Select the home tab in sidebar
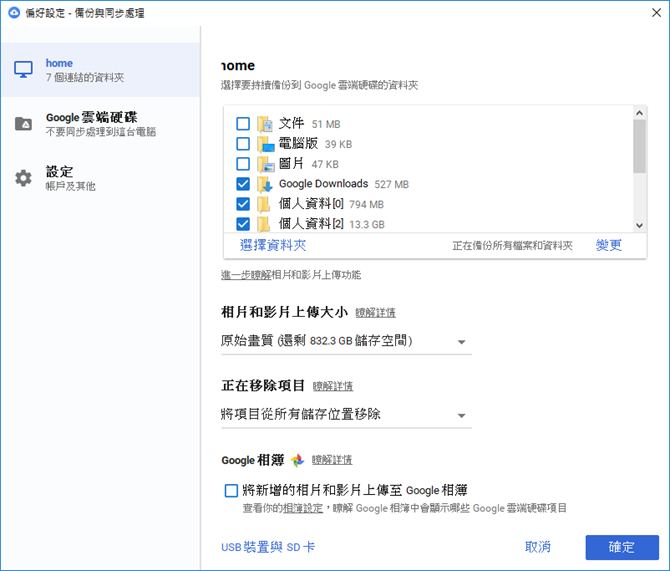 click(x=101, y=70)
